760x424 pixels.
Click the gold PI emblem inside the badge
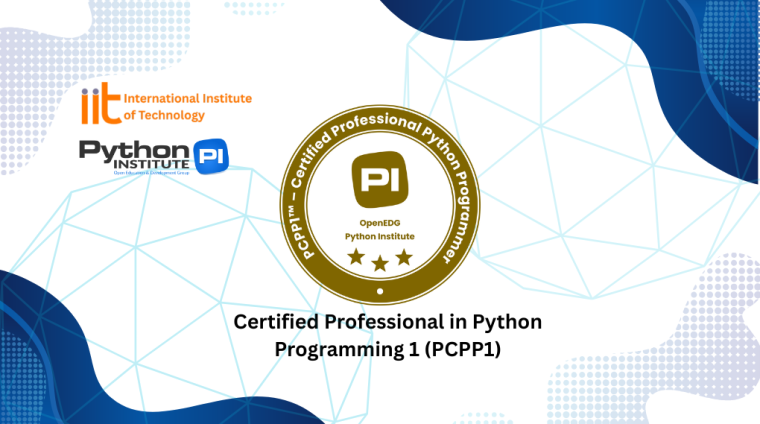pyautogui.click(x=380, y=180)
